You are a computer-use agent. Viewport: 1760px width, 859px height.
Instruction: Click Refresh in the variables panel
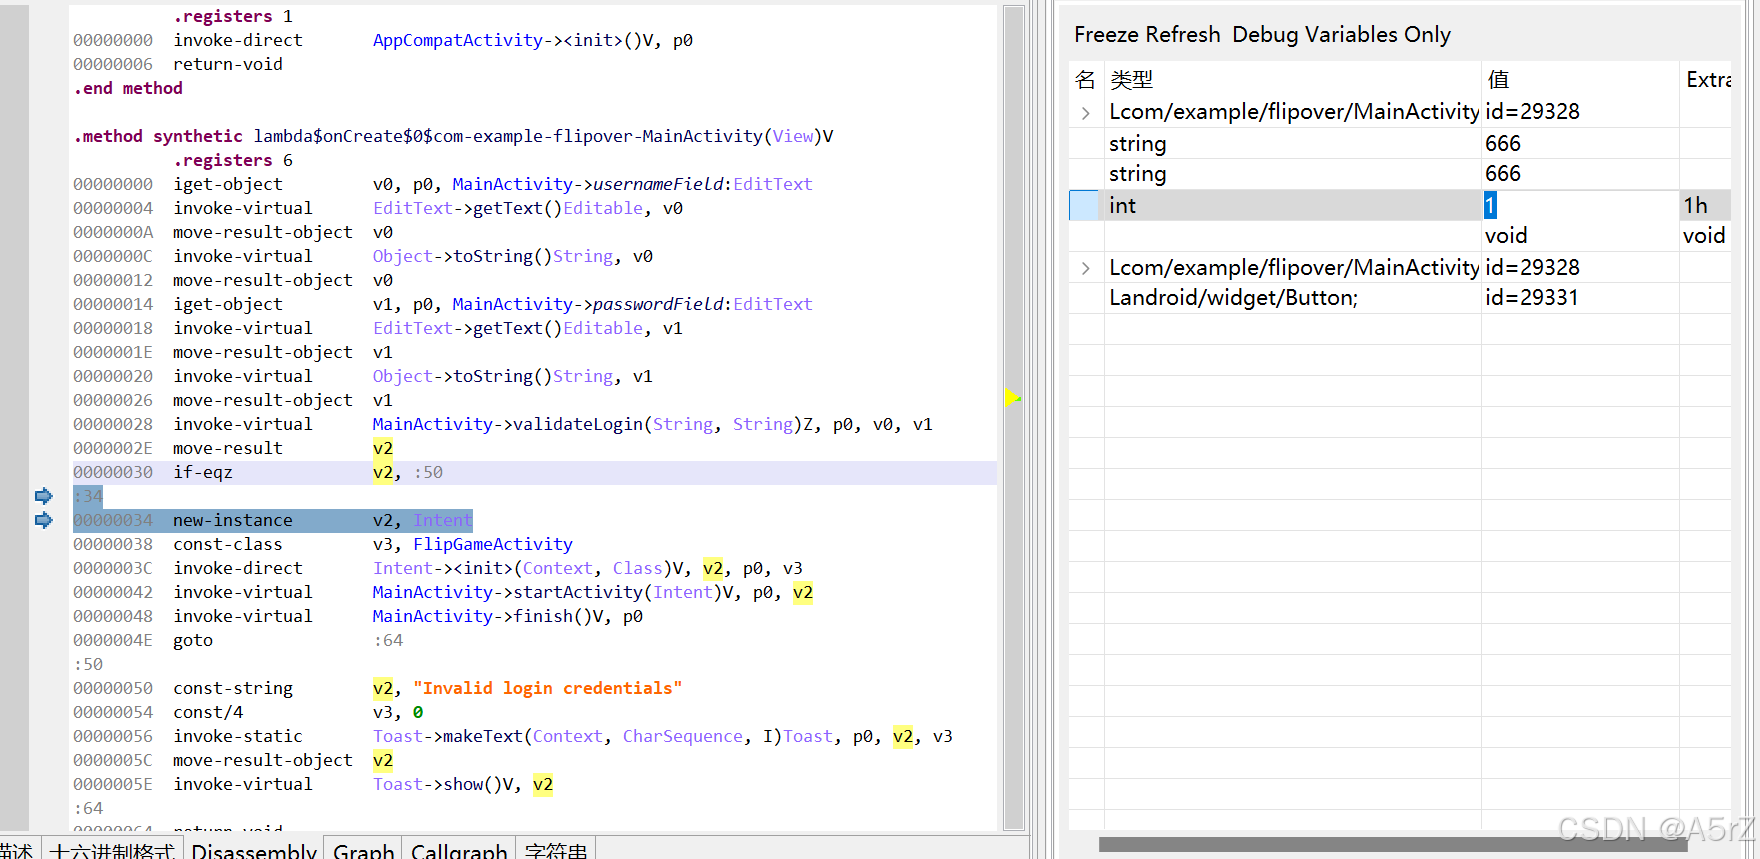[x=1183, y=34]
